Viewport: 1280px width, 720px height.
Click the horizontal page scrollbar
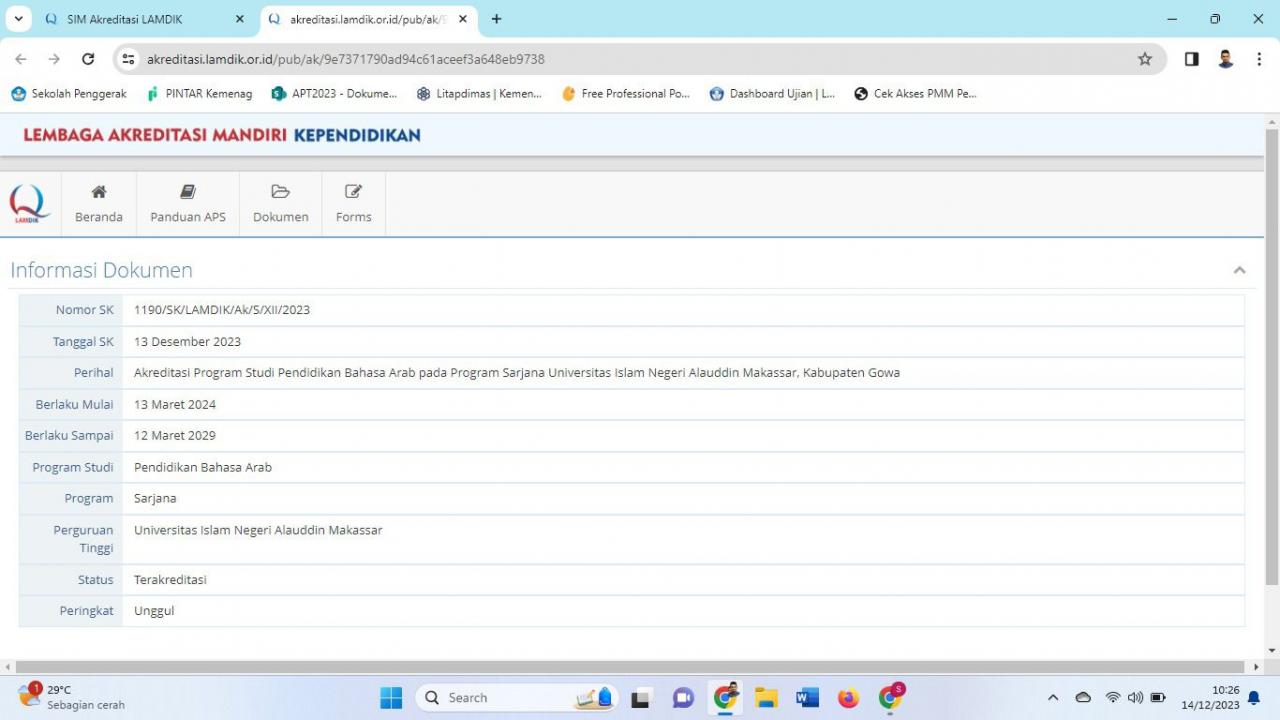point(630,667)
